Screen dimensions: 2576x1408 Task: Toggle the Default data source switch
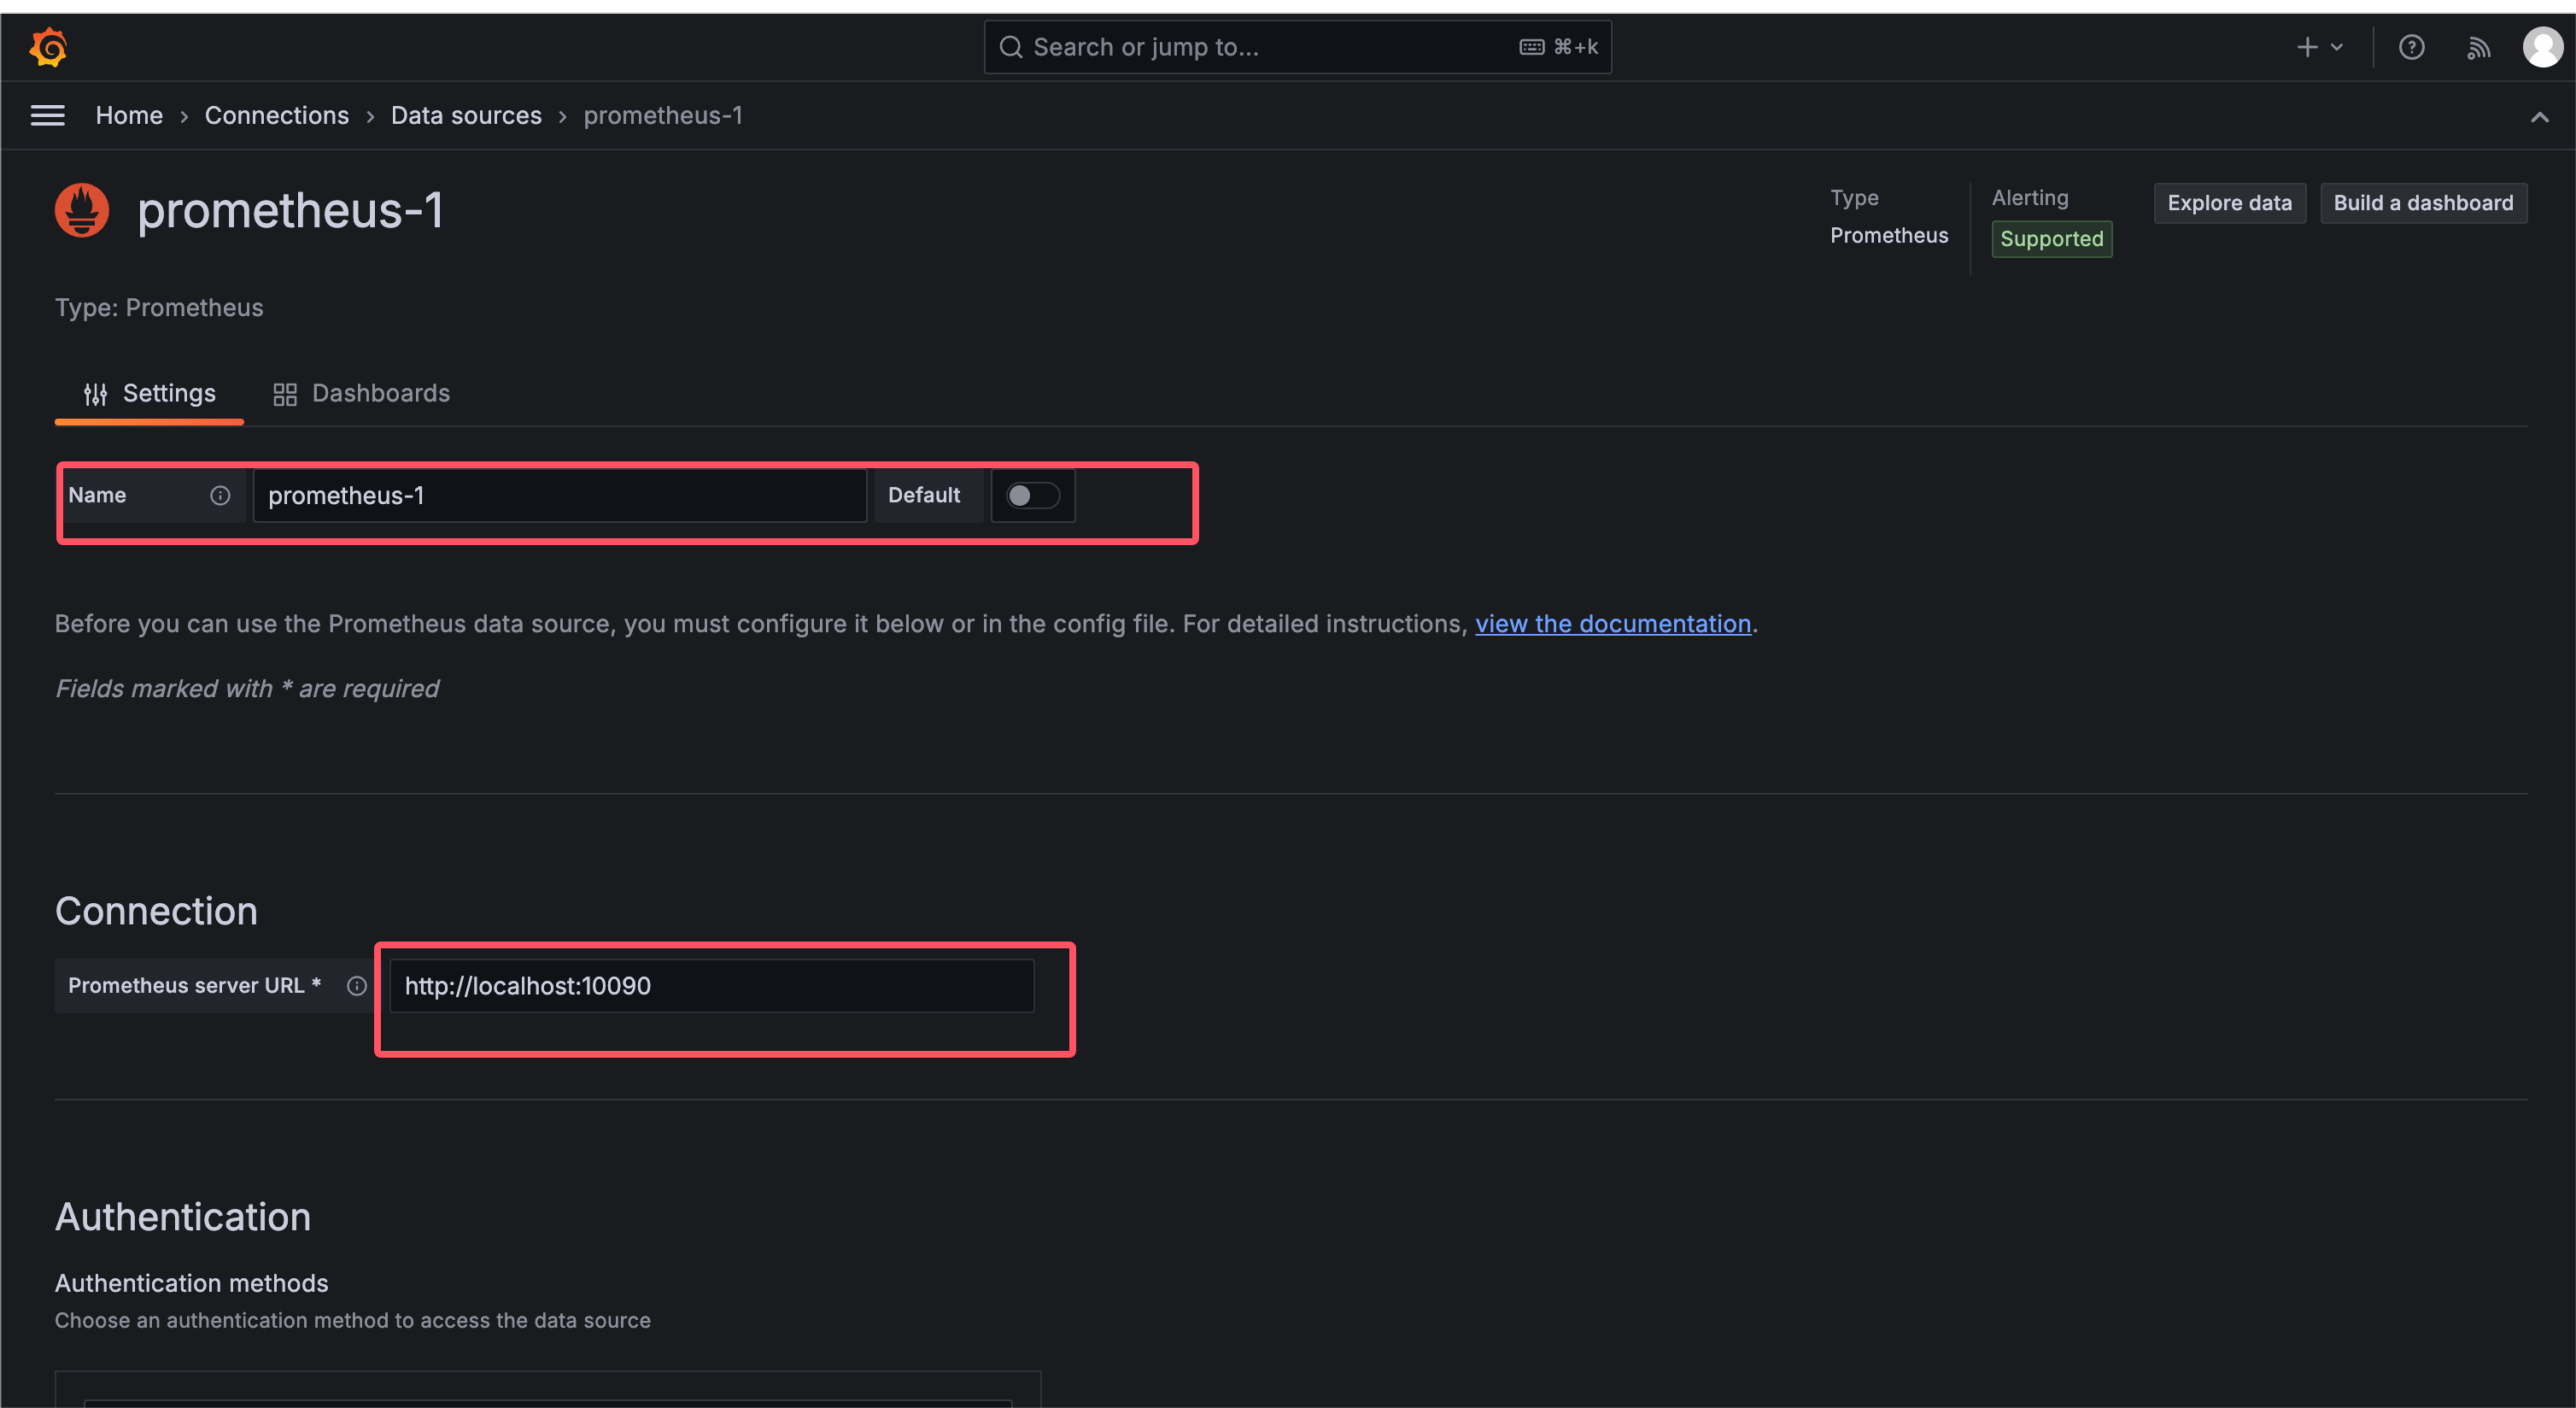(1032, 495)
